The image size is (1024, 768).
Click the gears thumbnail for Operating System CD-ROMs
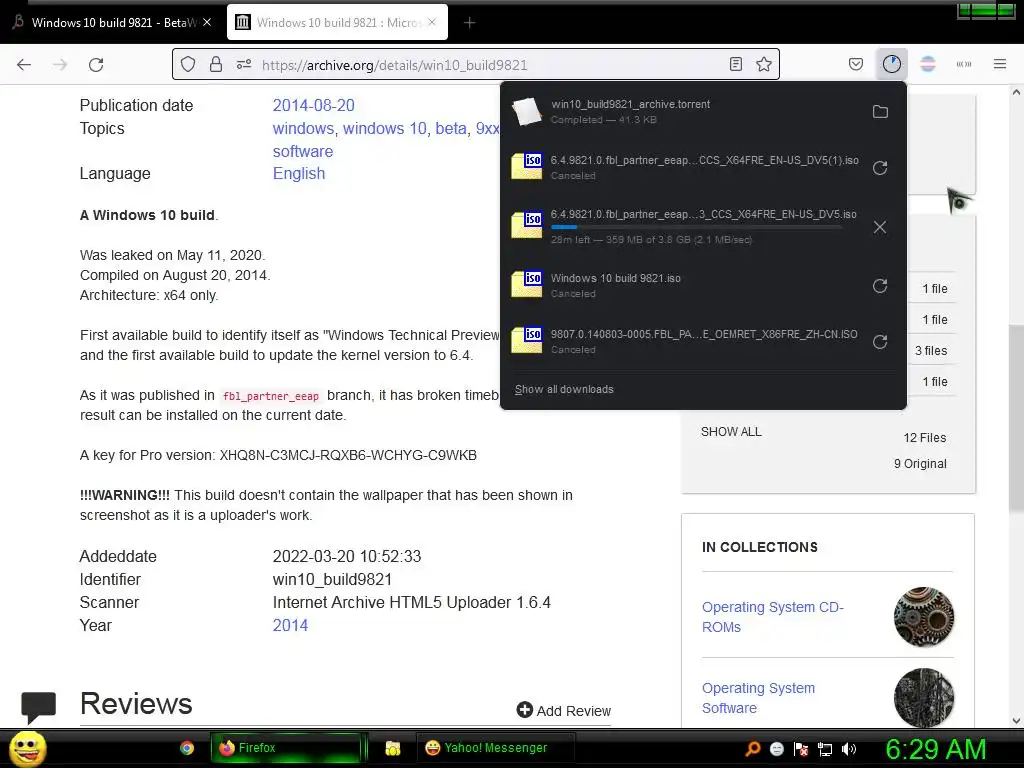pos(923,616)
